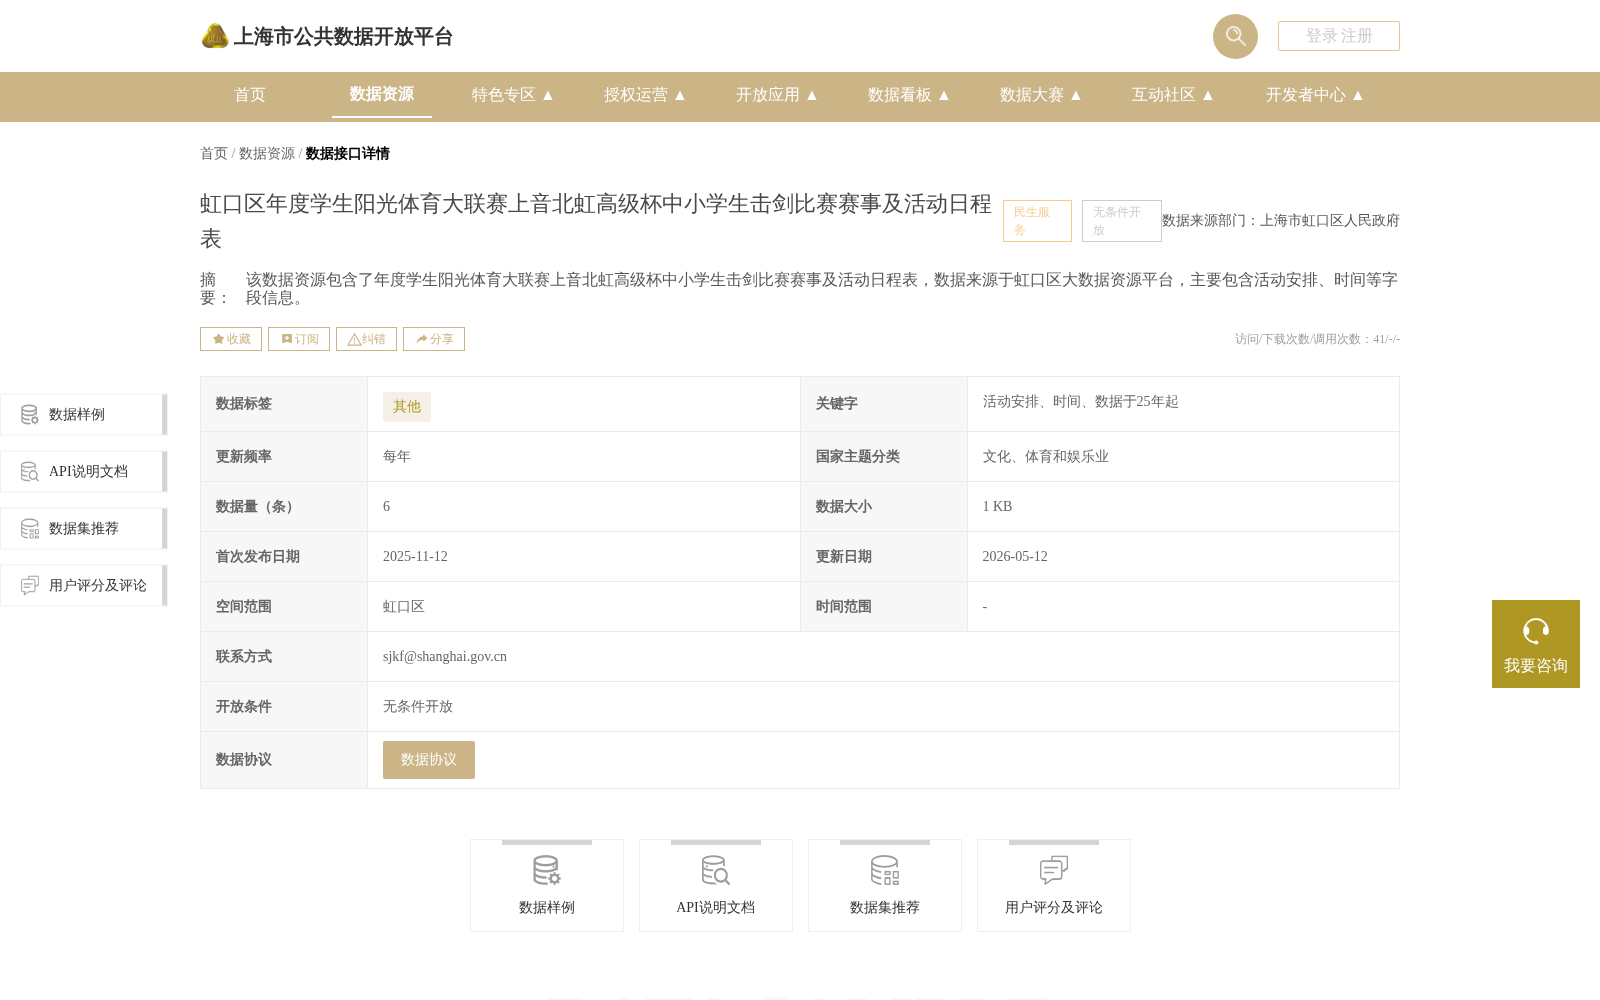Open 授权运营 menu item
Viewport: 1600px width, 1000px height.
click(636, 95)
